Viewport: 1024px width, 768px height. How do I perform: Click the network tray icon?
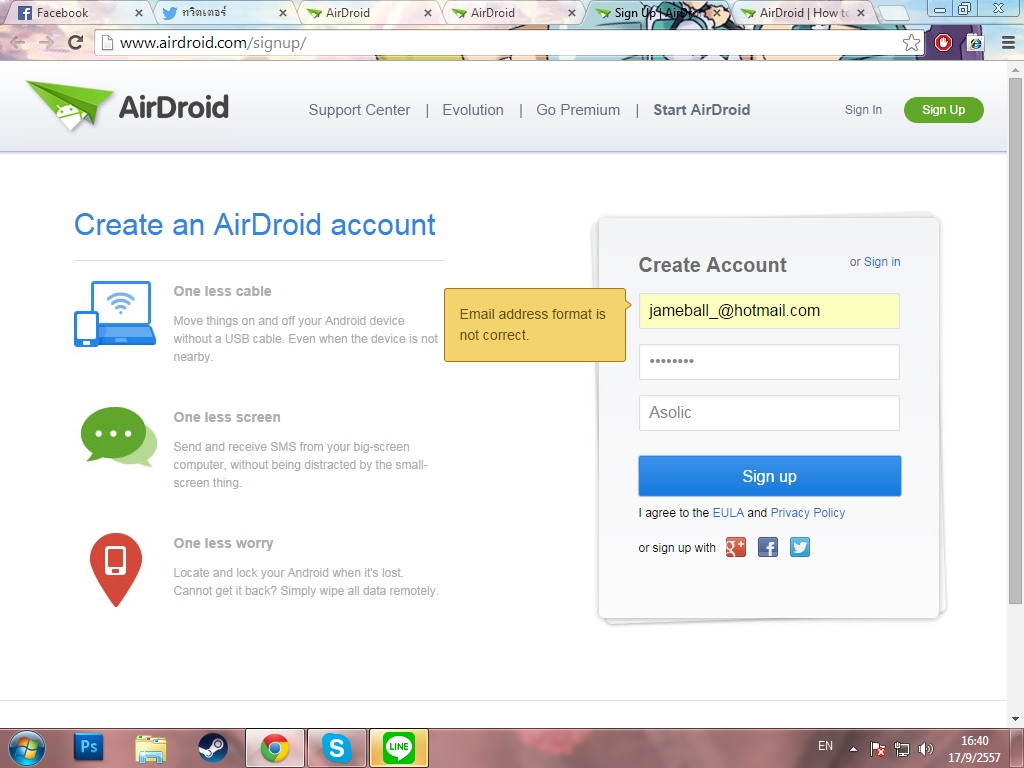[902, 748]
